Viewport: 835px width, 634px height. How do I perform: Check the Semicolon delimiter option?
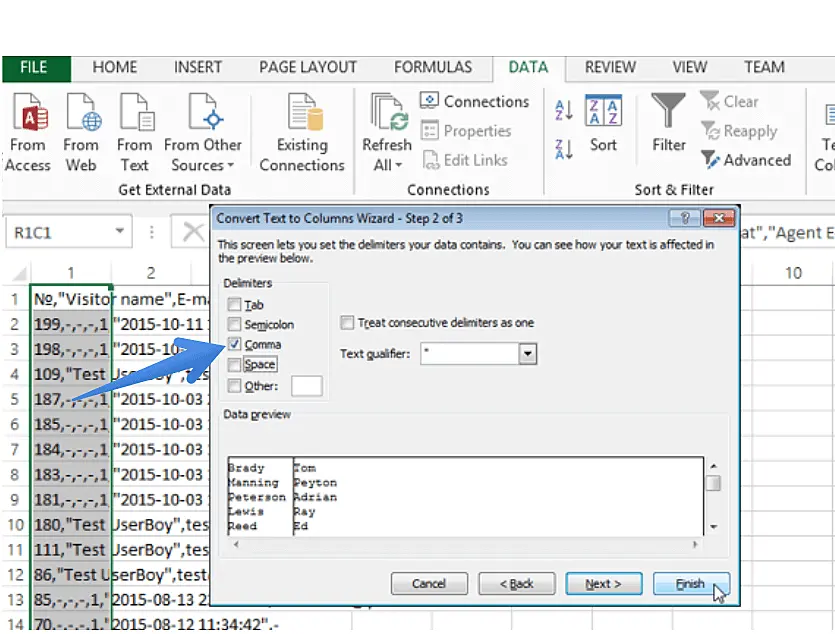[234, 325]
